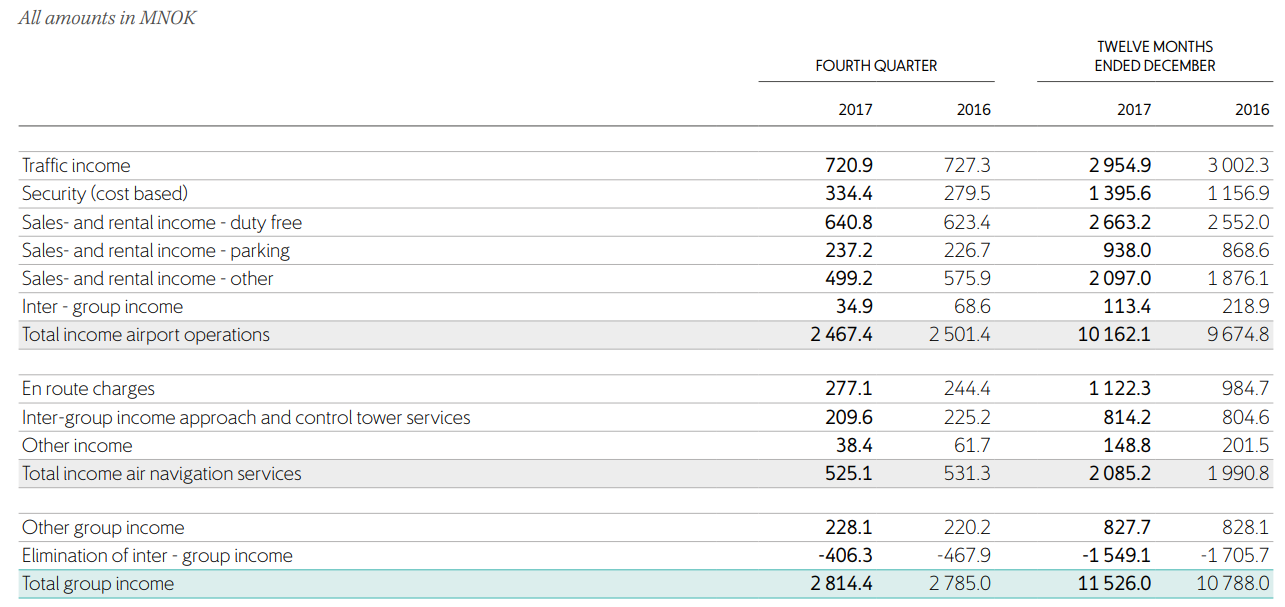
Task: Click the en route charges value 277.1
Action: pos(848,389)
